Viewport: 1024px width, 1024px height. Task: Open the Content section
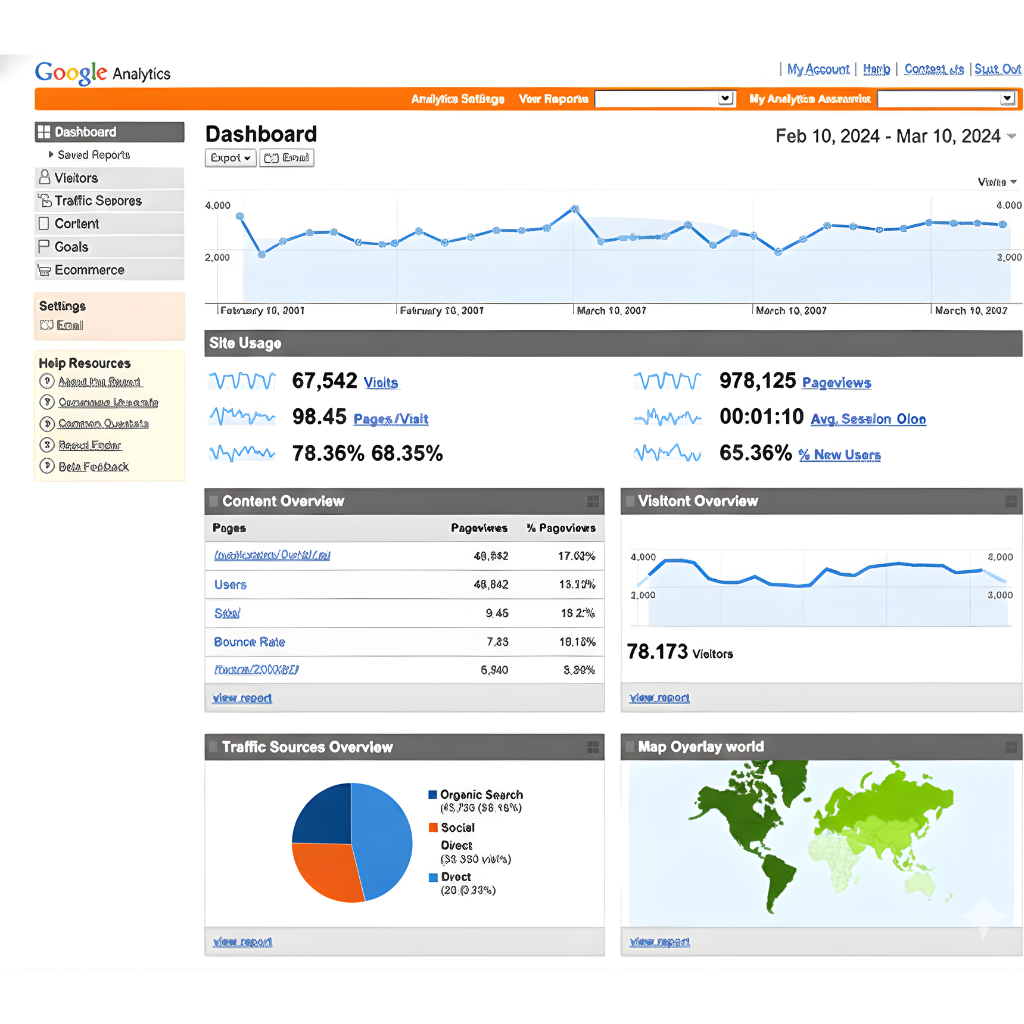click(x=109, y=223)
